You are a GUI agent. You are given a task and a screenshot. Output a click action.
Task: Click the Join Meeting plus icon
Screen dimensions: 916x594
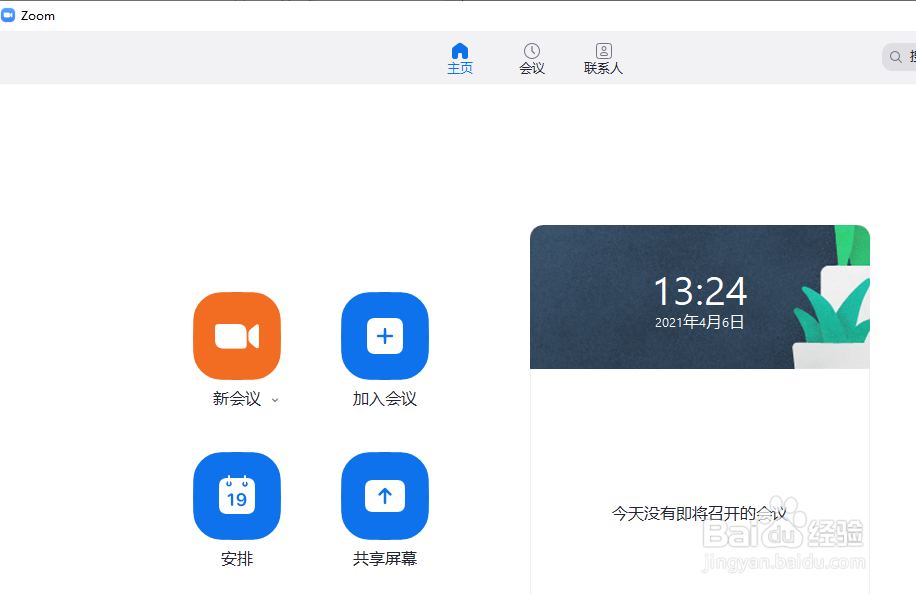[x=385, y=336]
